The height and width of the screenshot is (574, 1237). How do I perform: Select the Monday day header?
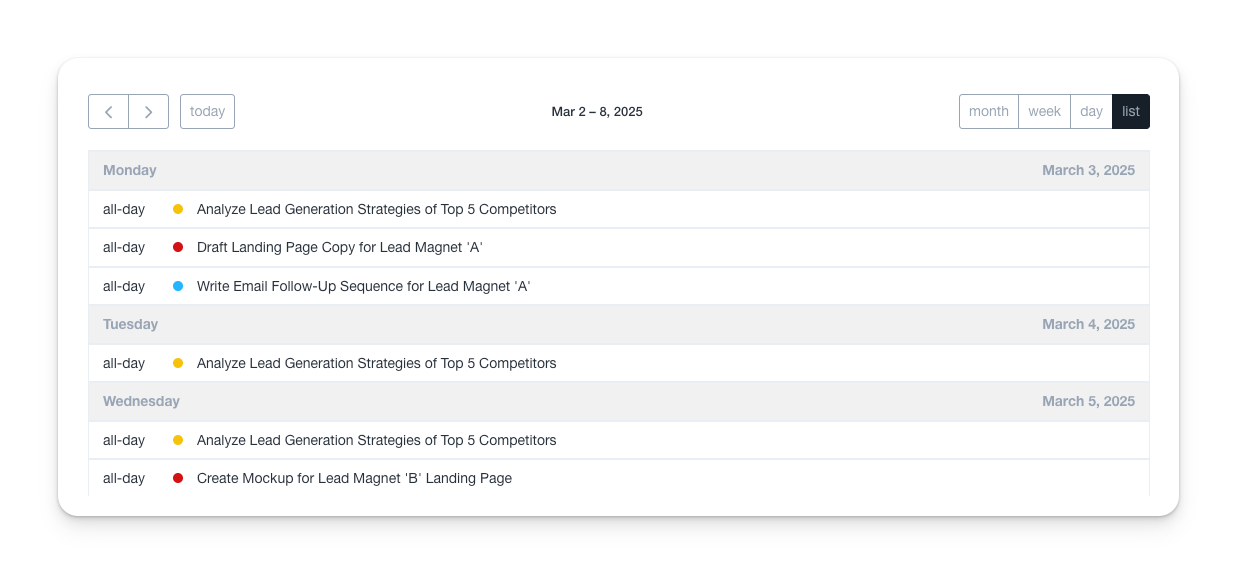tap(130, 170)
